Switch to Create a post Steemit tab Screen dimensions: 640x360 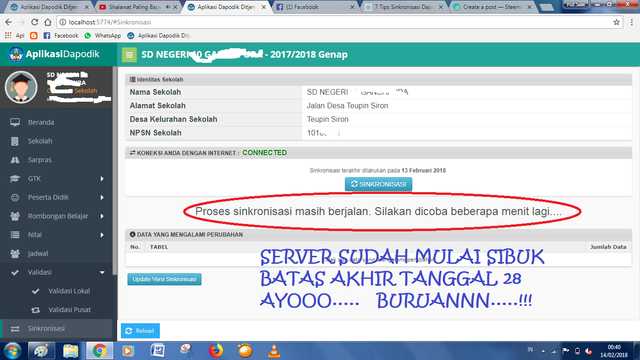[x=493, y=7]
